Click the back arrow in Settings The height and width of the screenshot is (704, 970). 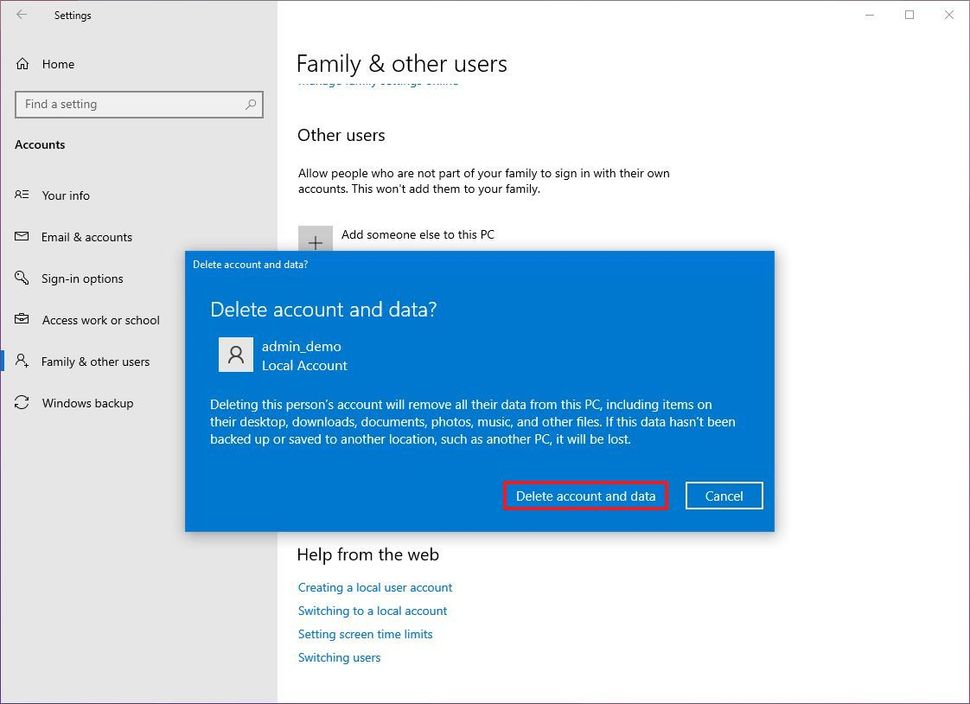22,15
